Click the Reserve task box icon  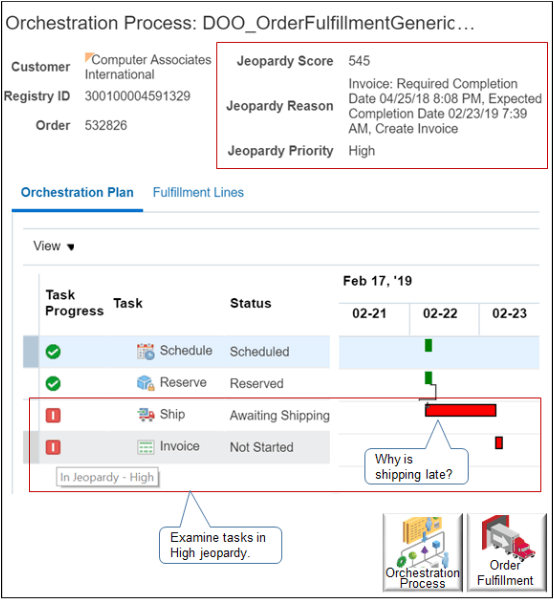click(x=145, y=383)
